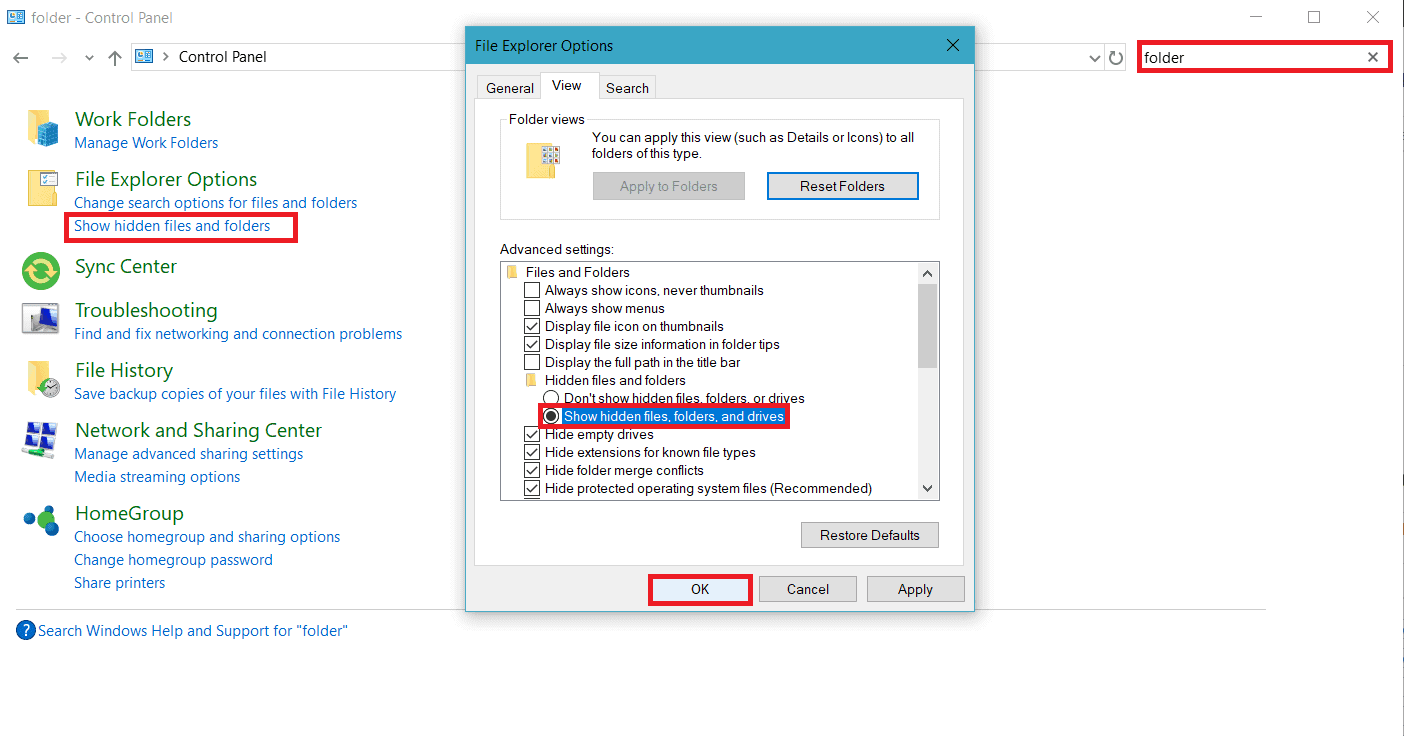
Task: Open the address bar dropdown
Action: coord(1093,57)
